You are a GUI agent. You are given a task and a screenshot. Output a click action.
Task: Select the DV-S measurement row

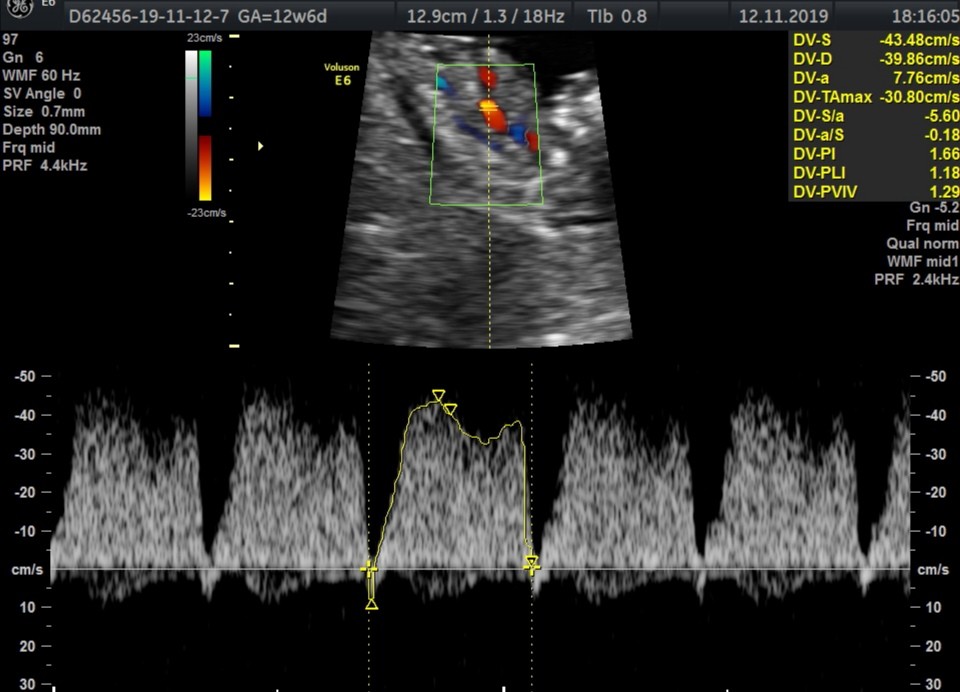point(874,40)
